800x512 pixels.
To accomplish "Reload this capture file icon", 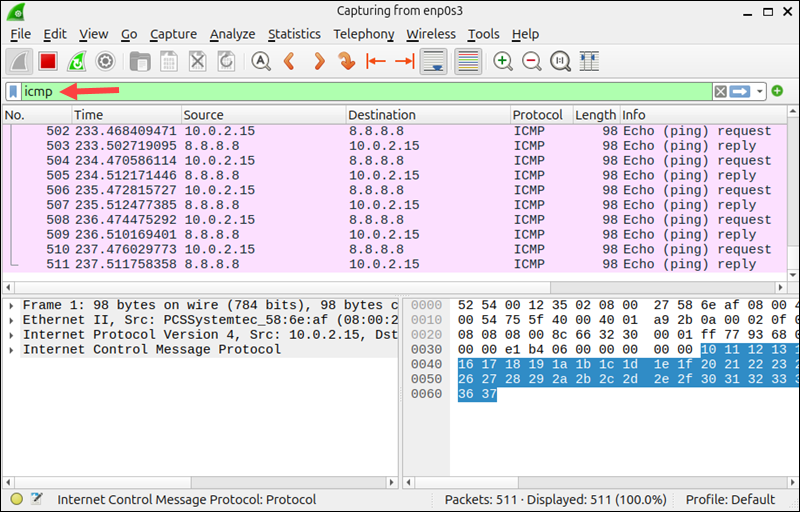I will [226, 62].
